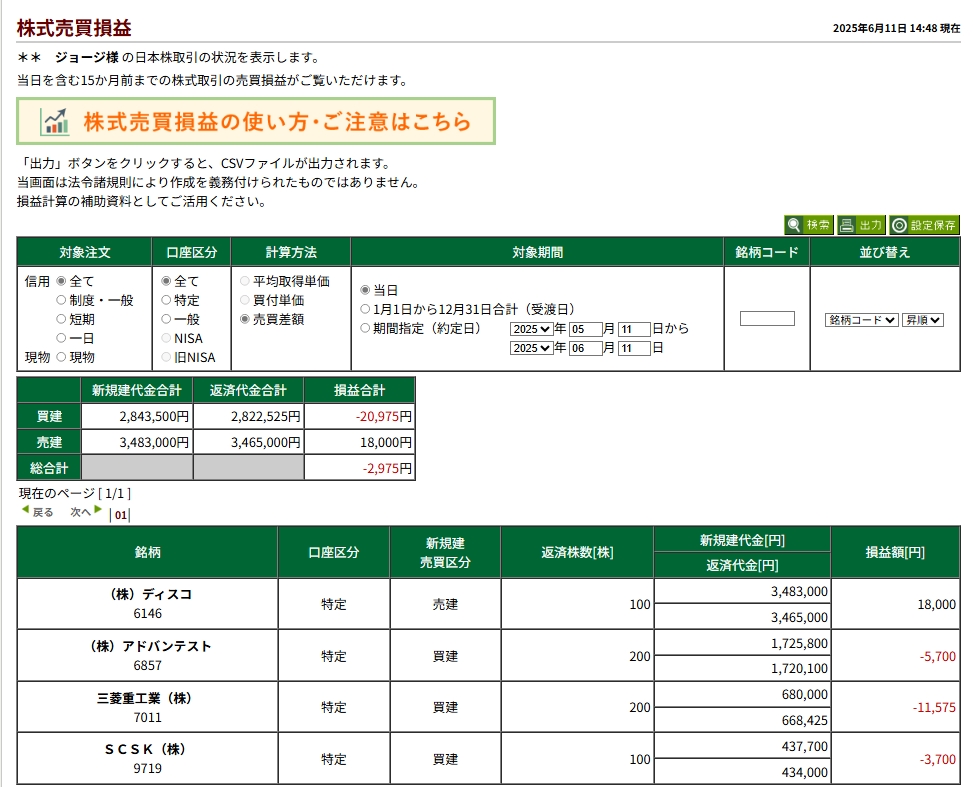Click the 返済代金合計 value 3,465,000円

[x=266, y=443]
